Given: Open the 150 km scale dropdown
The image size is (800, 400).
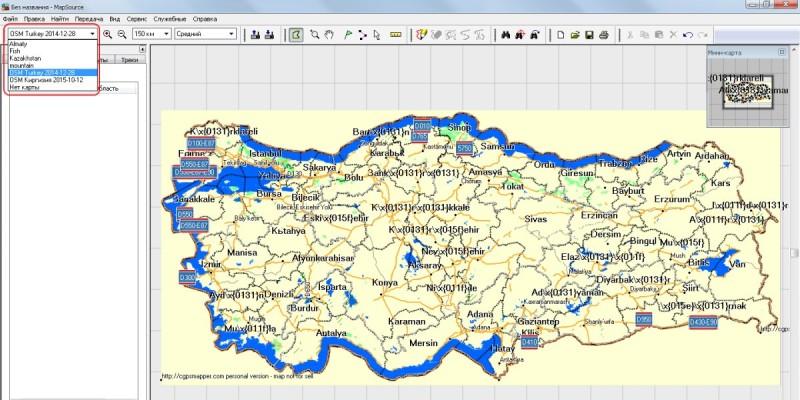Looking at the screenshot, I should point(166,34).
